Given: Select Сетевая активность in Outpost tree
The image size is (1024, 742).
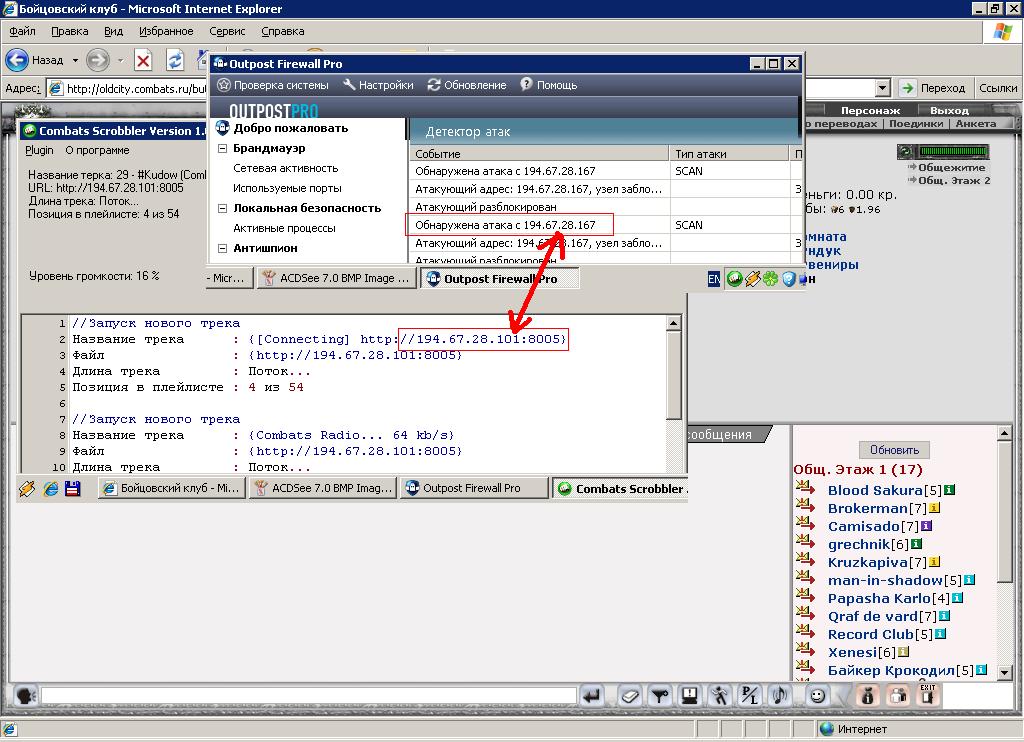Looking at the screenshot, I should pos(285,169).
